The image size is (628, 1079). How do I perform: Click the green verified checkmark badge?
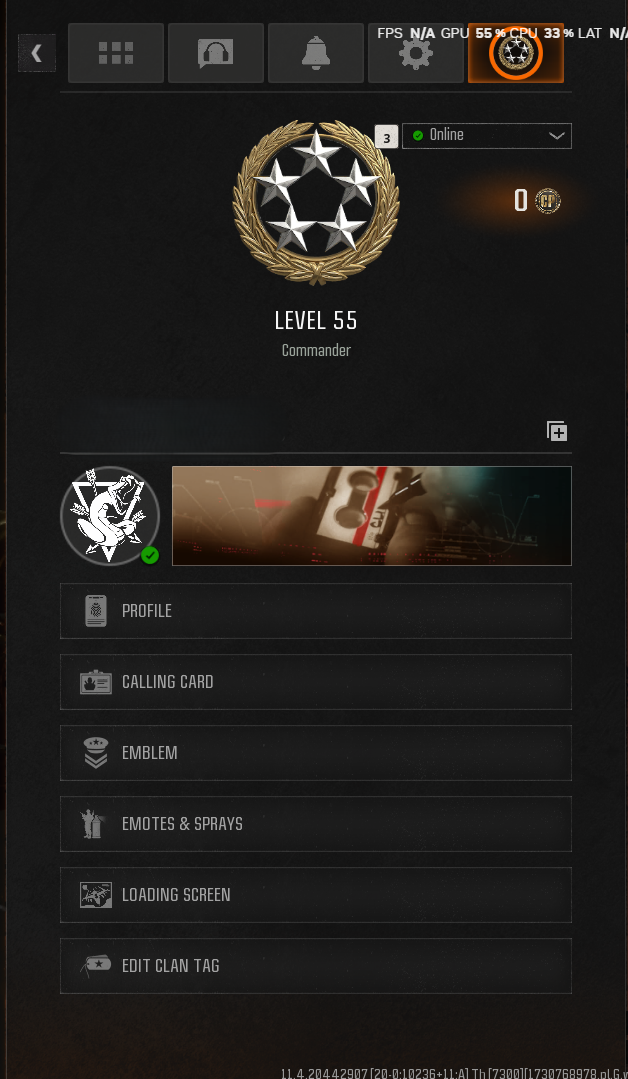pyautogui.click(x=150, y=555)
